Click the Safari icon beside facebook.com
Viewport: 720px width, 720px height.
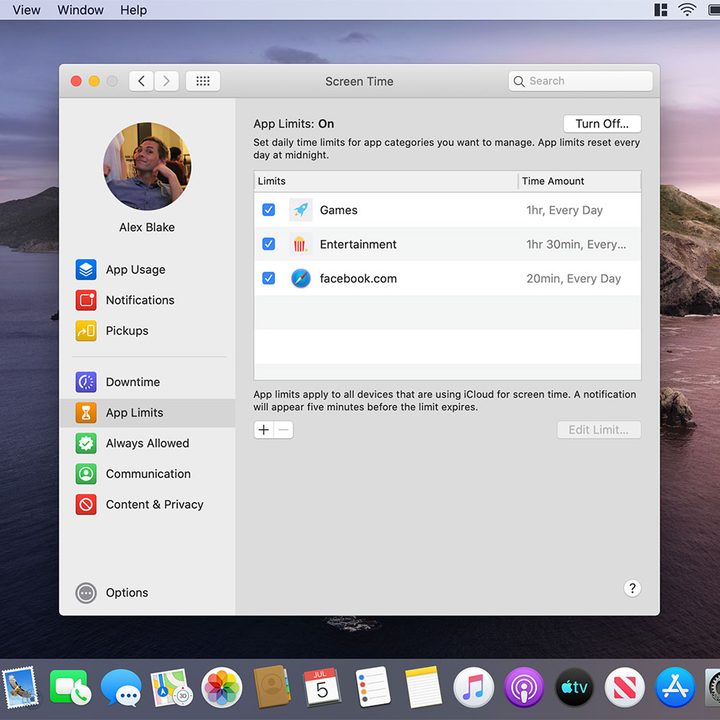click(301, 278)
